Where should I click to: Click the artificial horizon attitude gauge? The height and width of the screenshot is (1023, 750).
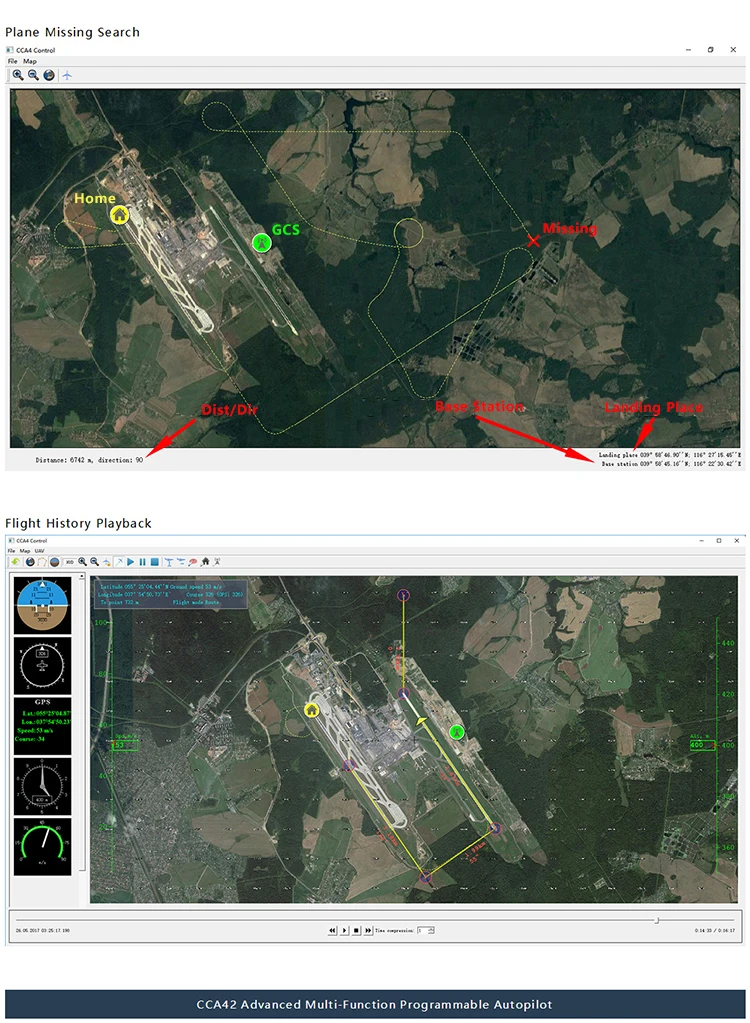[42, 604]
